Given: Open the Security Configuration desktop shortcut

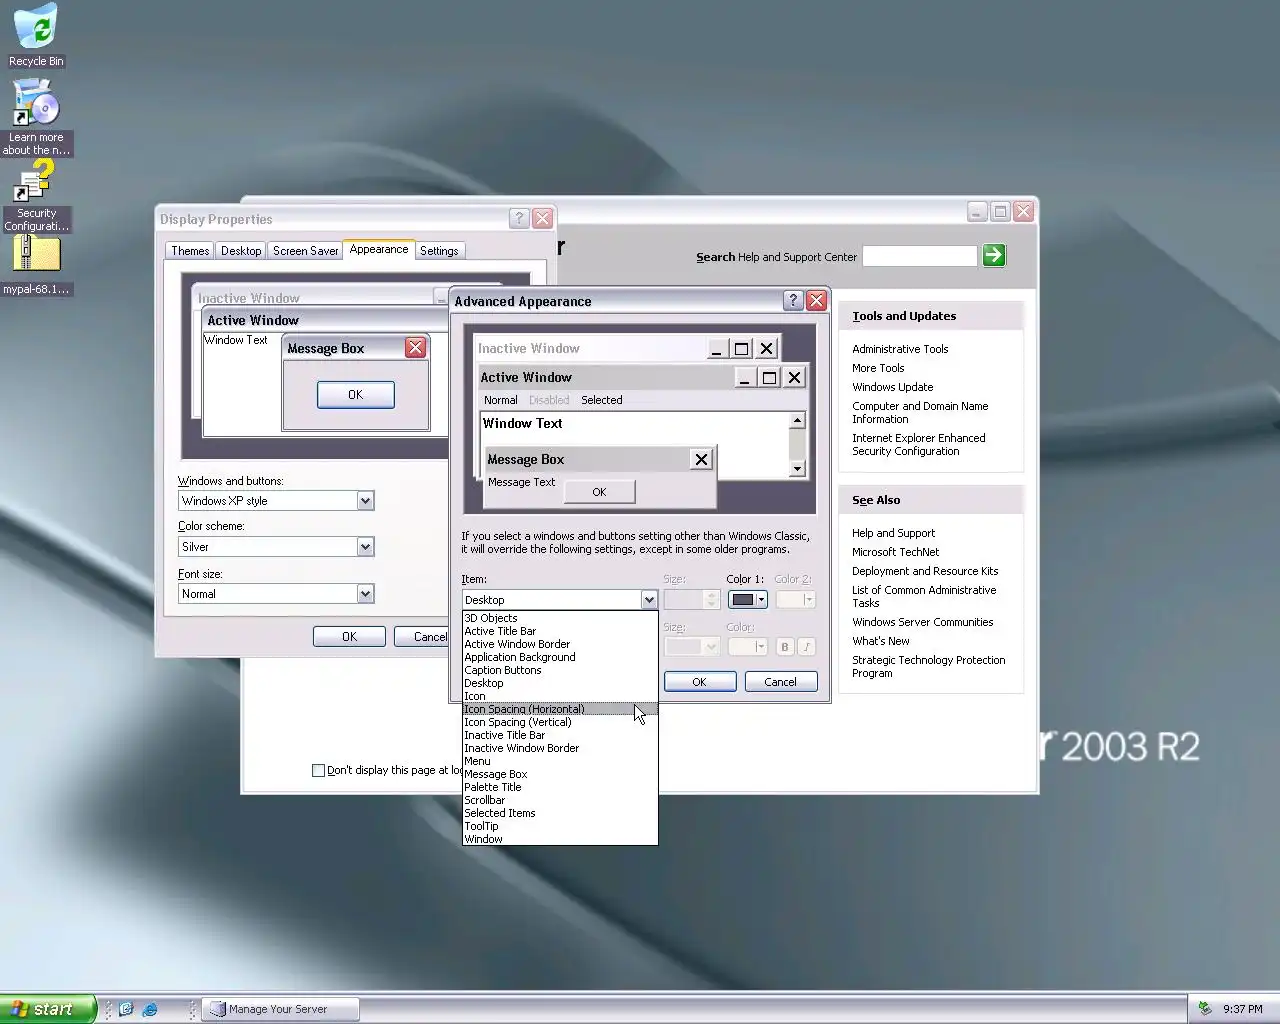Looking at the screenshot, I should [x=36, y=197].
